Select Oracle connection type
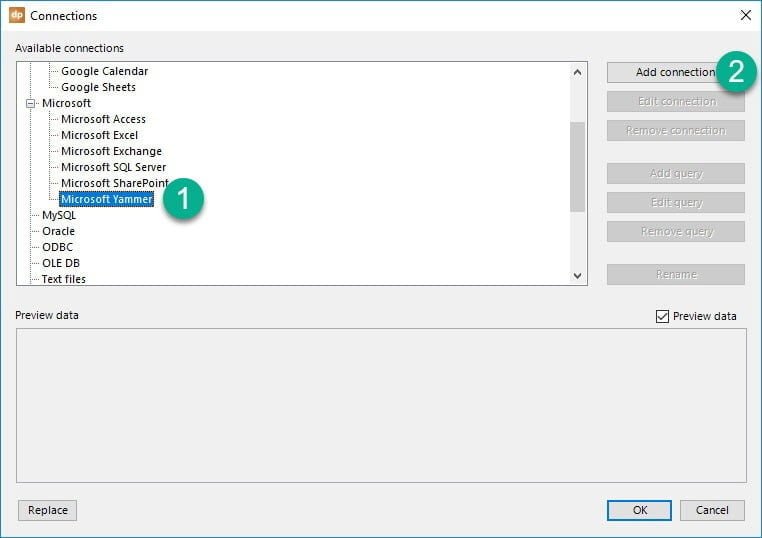The width and height of the screenshot is (762, 538). click(58, 231)
